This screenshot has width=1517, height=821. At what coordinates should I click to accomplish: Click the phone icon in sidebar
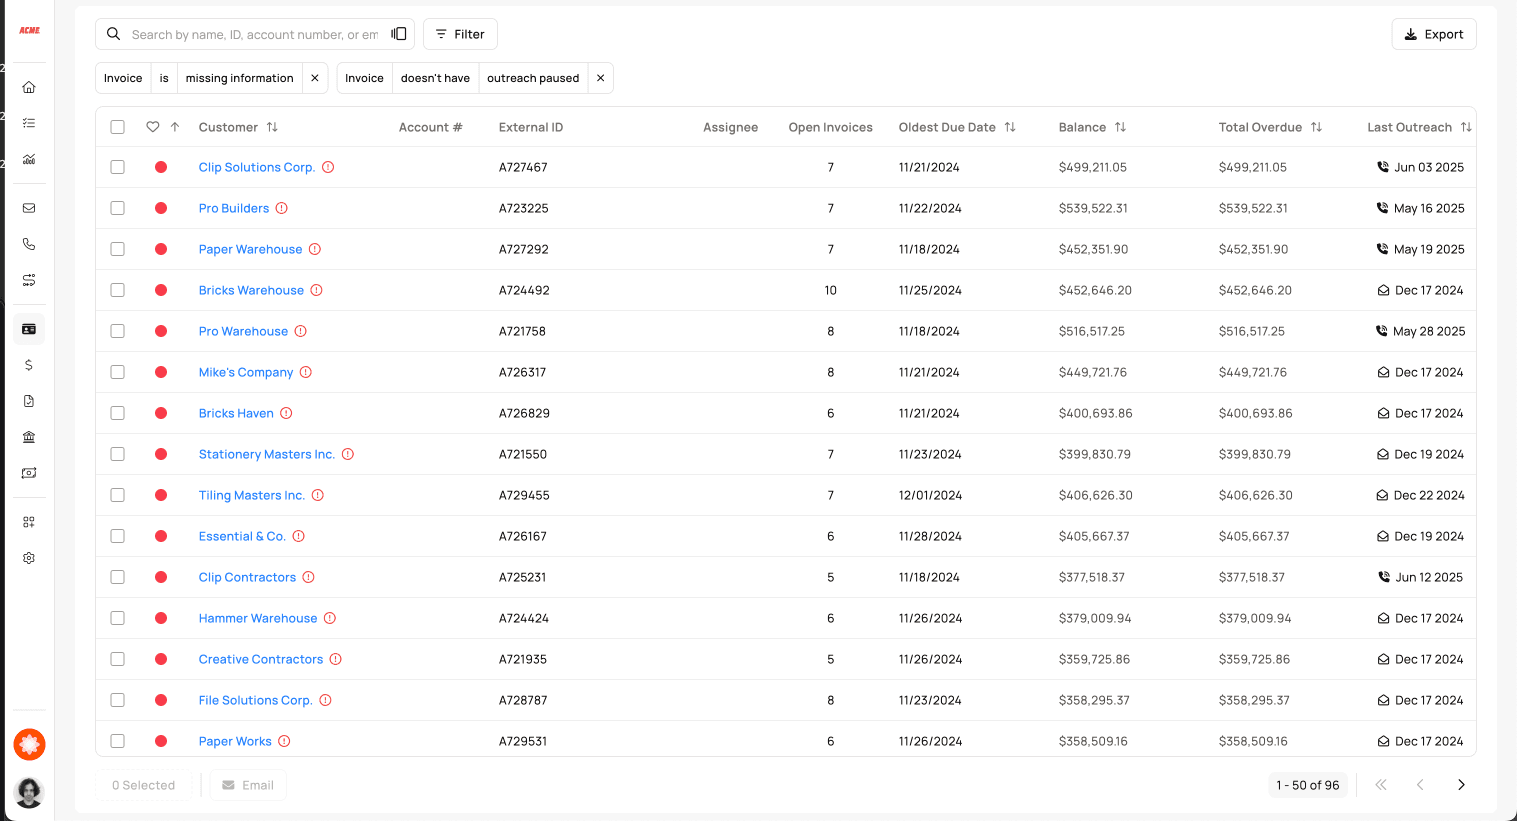(29, 244)
